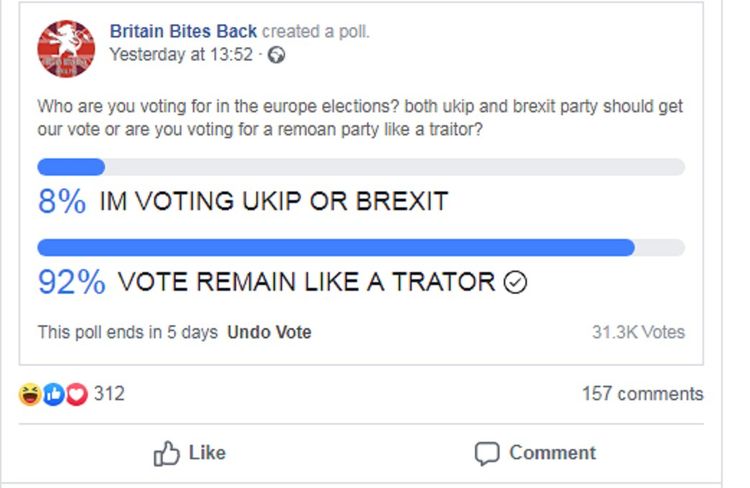
Task: Select the VOTE REMAIN LIKE A TRATOR option
Action: (x=306, y=281)
